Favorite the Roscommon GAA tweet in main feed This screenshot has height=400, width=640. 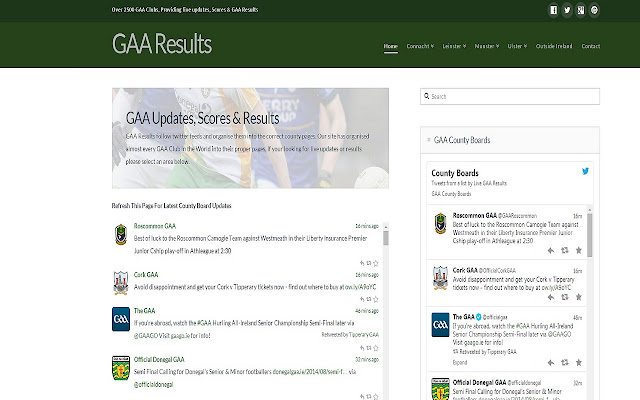pos(376,263)
